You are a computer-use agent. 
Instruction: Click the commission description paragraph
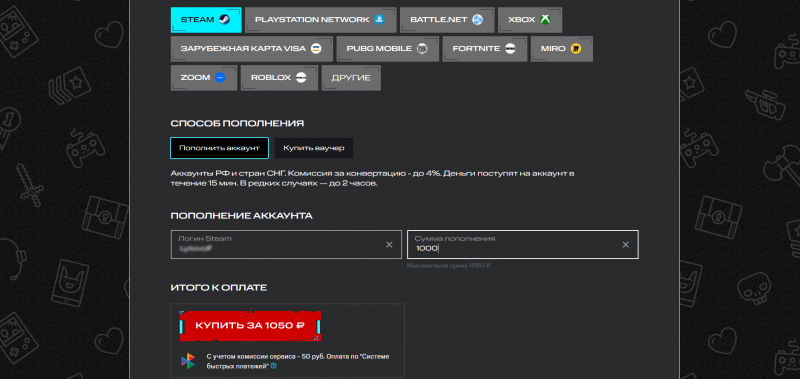372,179
